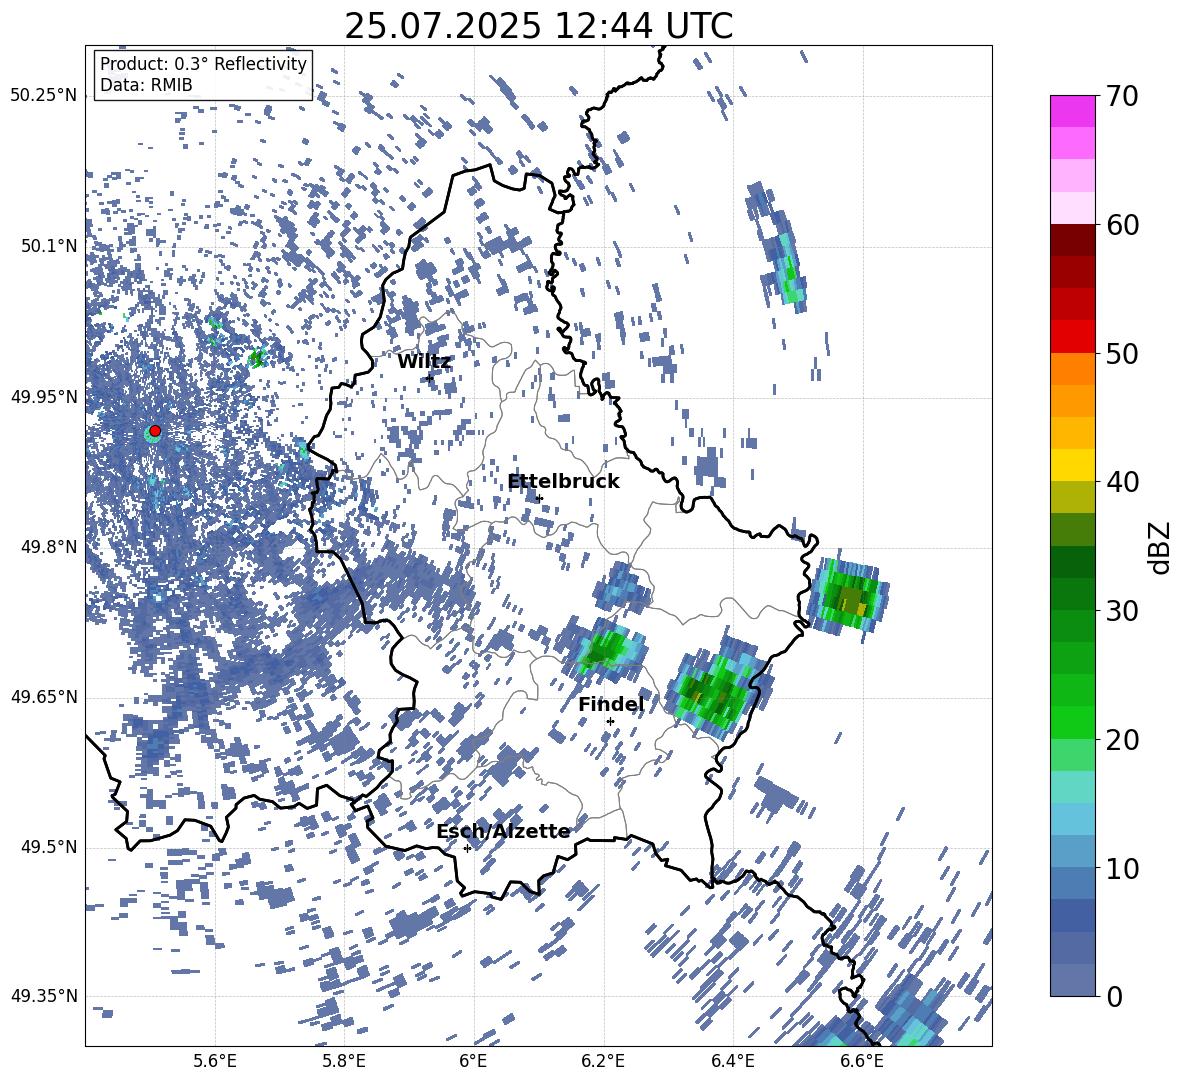Click the 50.25°N latitude label
The image size is (1184, 1081).
point(44,96)
